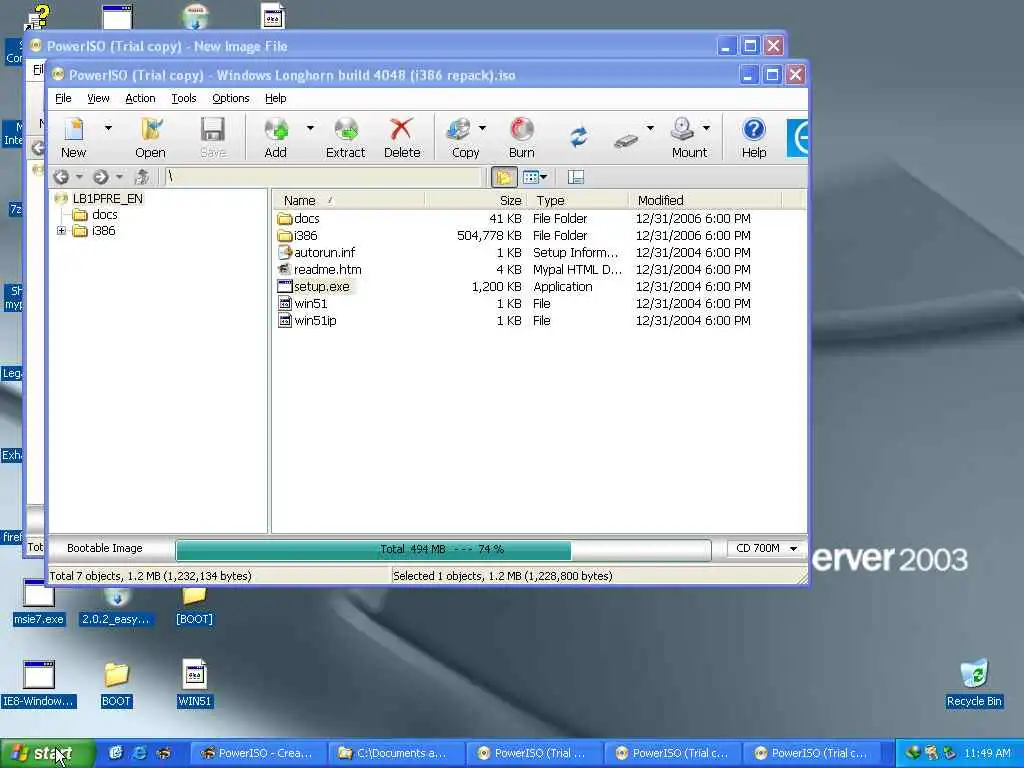Open C:\Documents a... taskbar button
Viewport: 1024px width, 768px height.
397,754
